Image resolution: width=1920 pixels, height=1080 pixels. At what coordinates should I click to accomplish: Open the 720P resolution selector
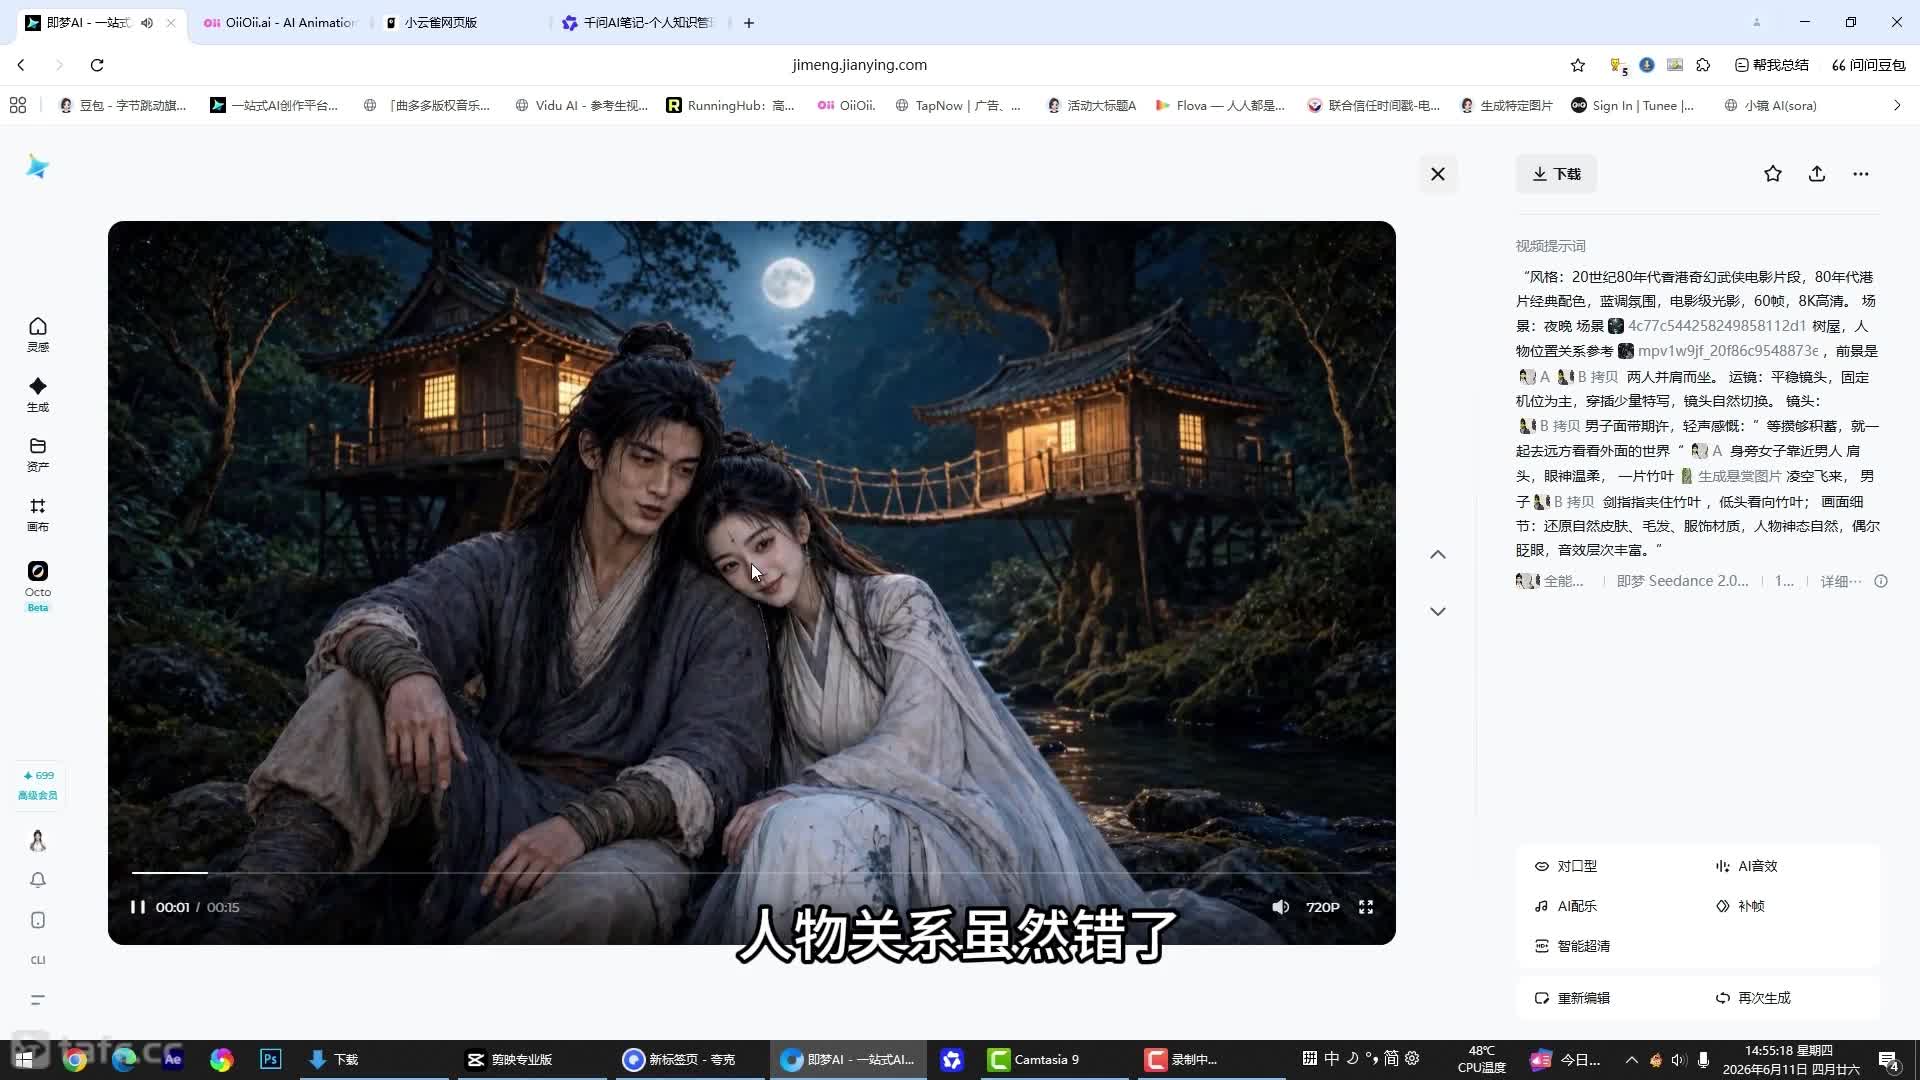(x=1322, y=907)
